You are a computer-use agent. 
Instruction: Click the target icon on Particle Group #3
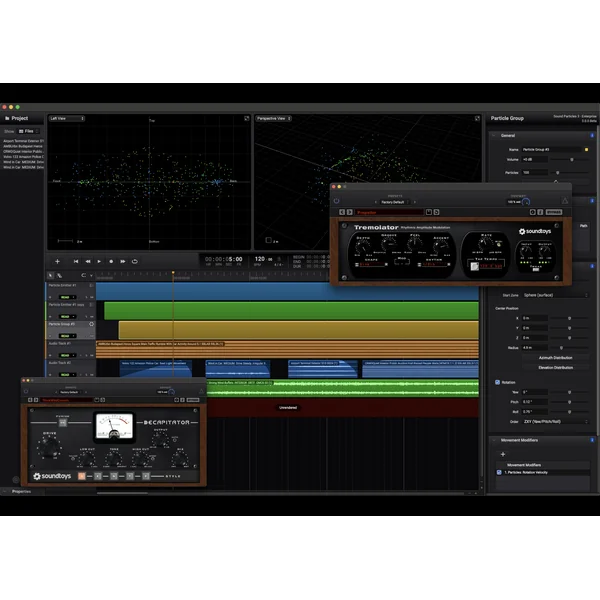91,324
